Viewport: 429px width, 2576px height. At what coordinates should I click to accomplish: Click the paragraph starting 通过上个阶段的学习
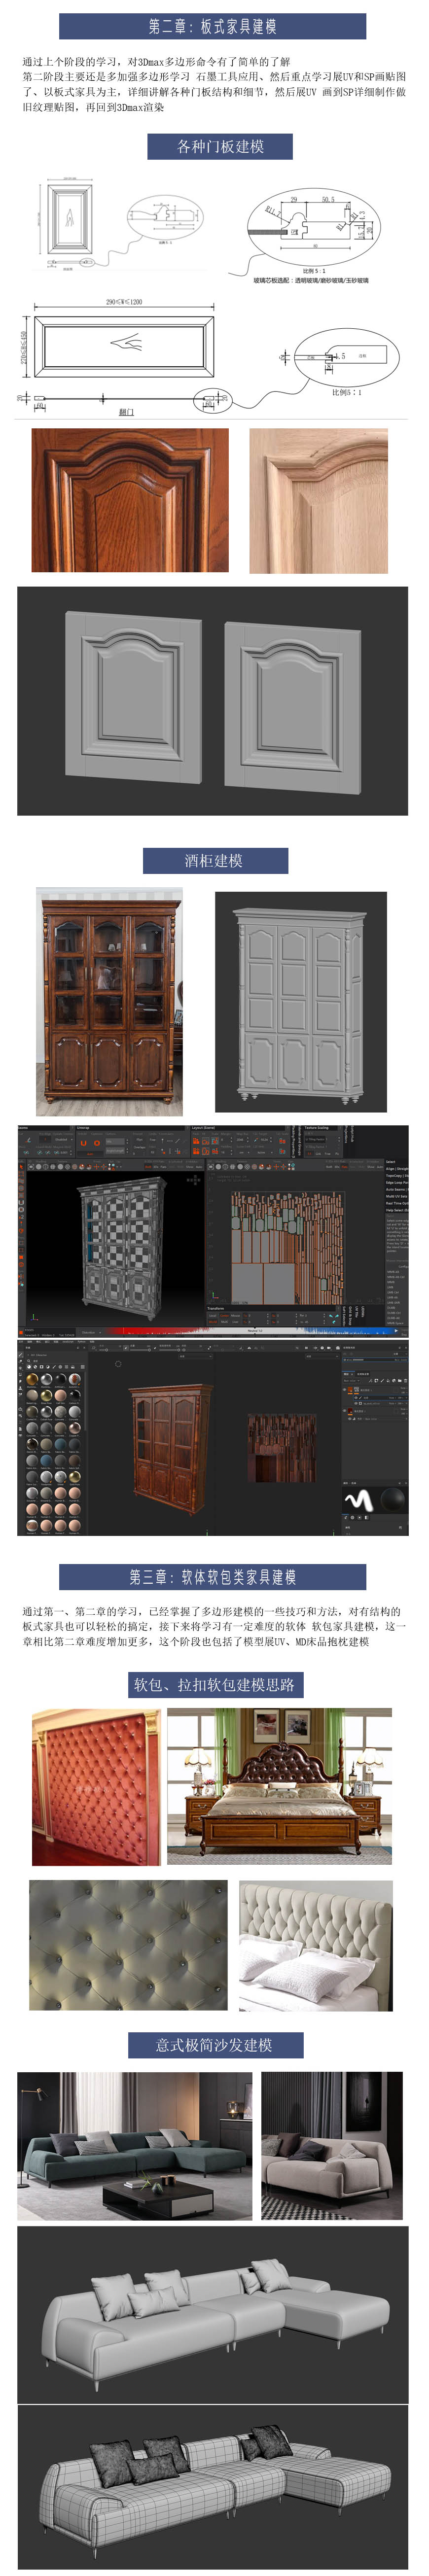(214, 84)
